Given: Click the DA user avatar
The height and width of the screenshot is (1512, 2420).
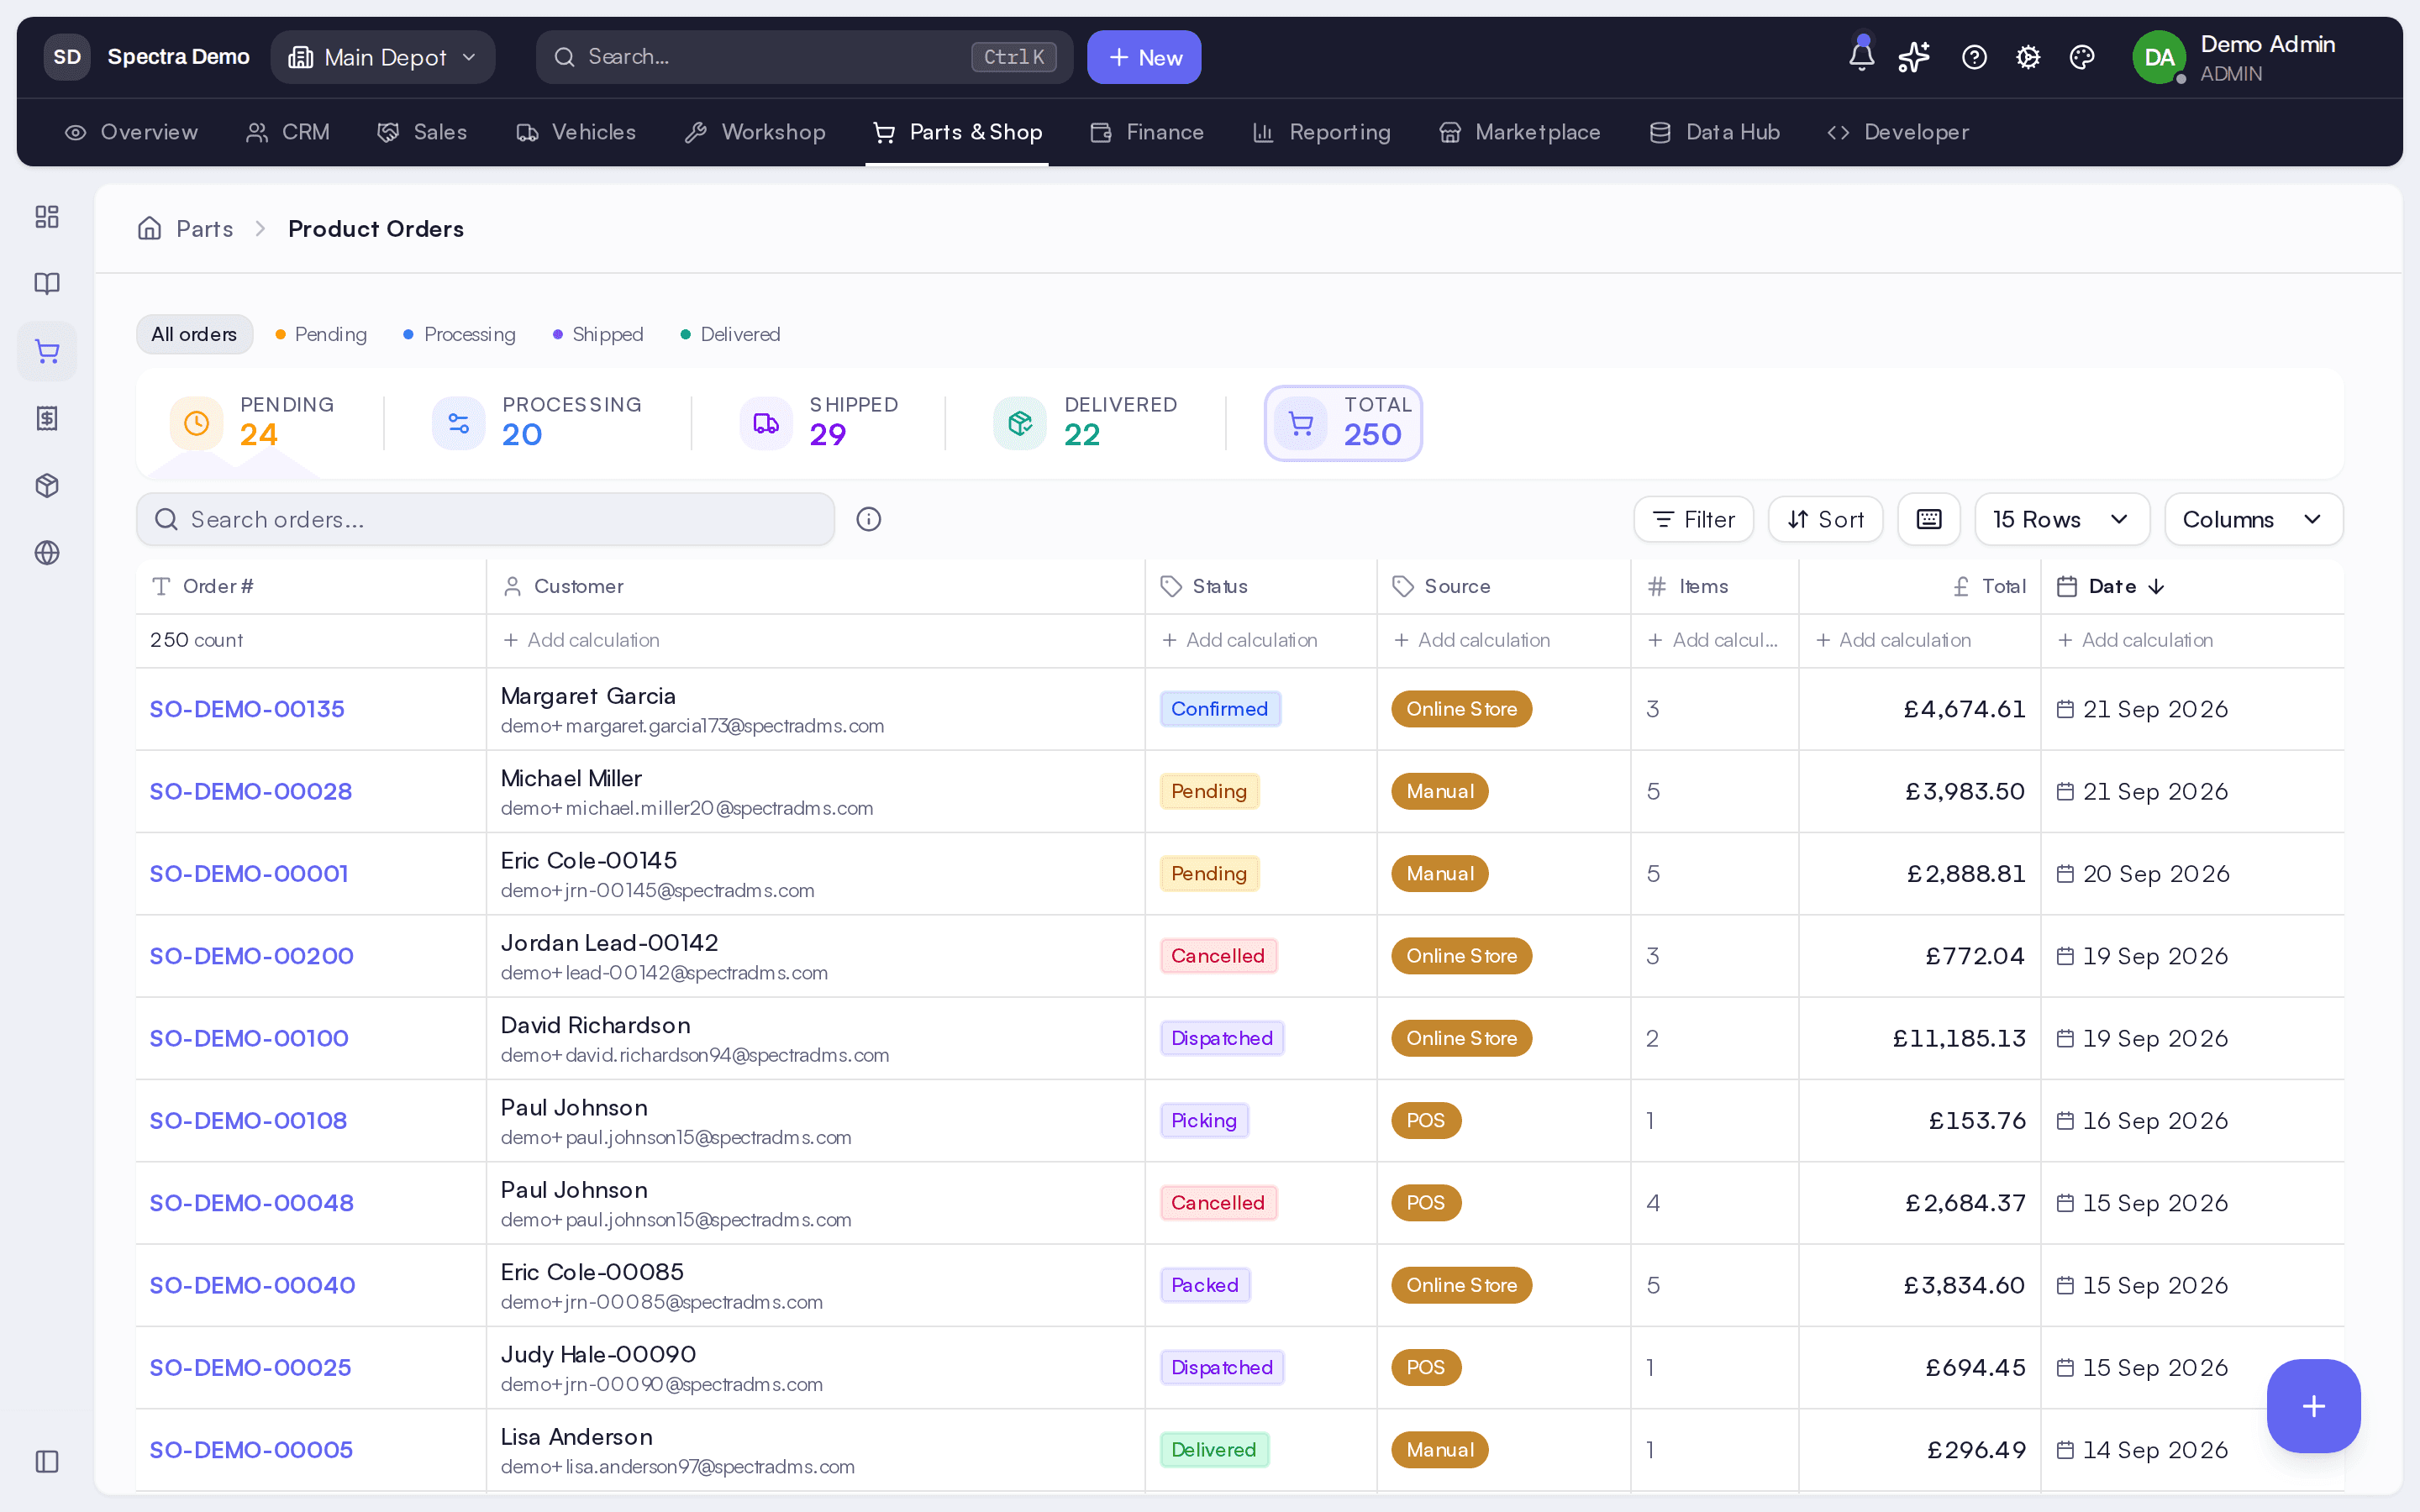Looking at the screenshot, I should click(2159, 57).
